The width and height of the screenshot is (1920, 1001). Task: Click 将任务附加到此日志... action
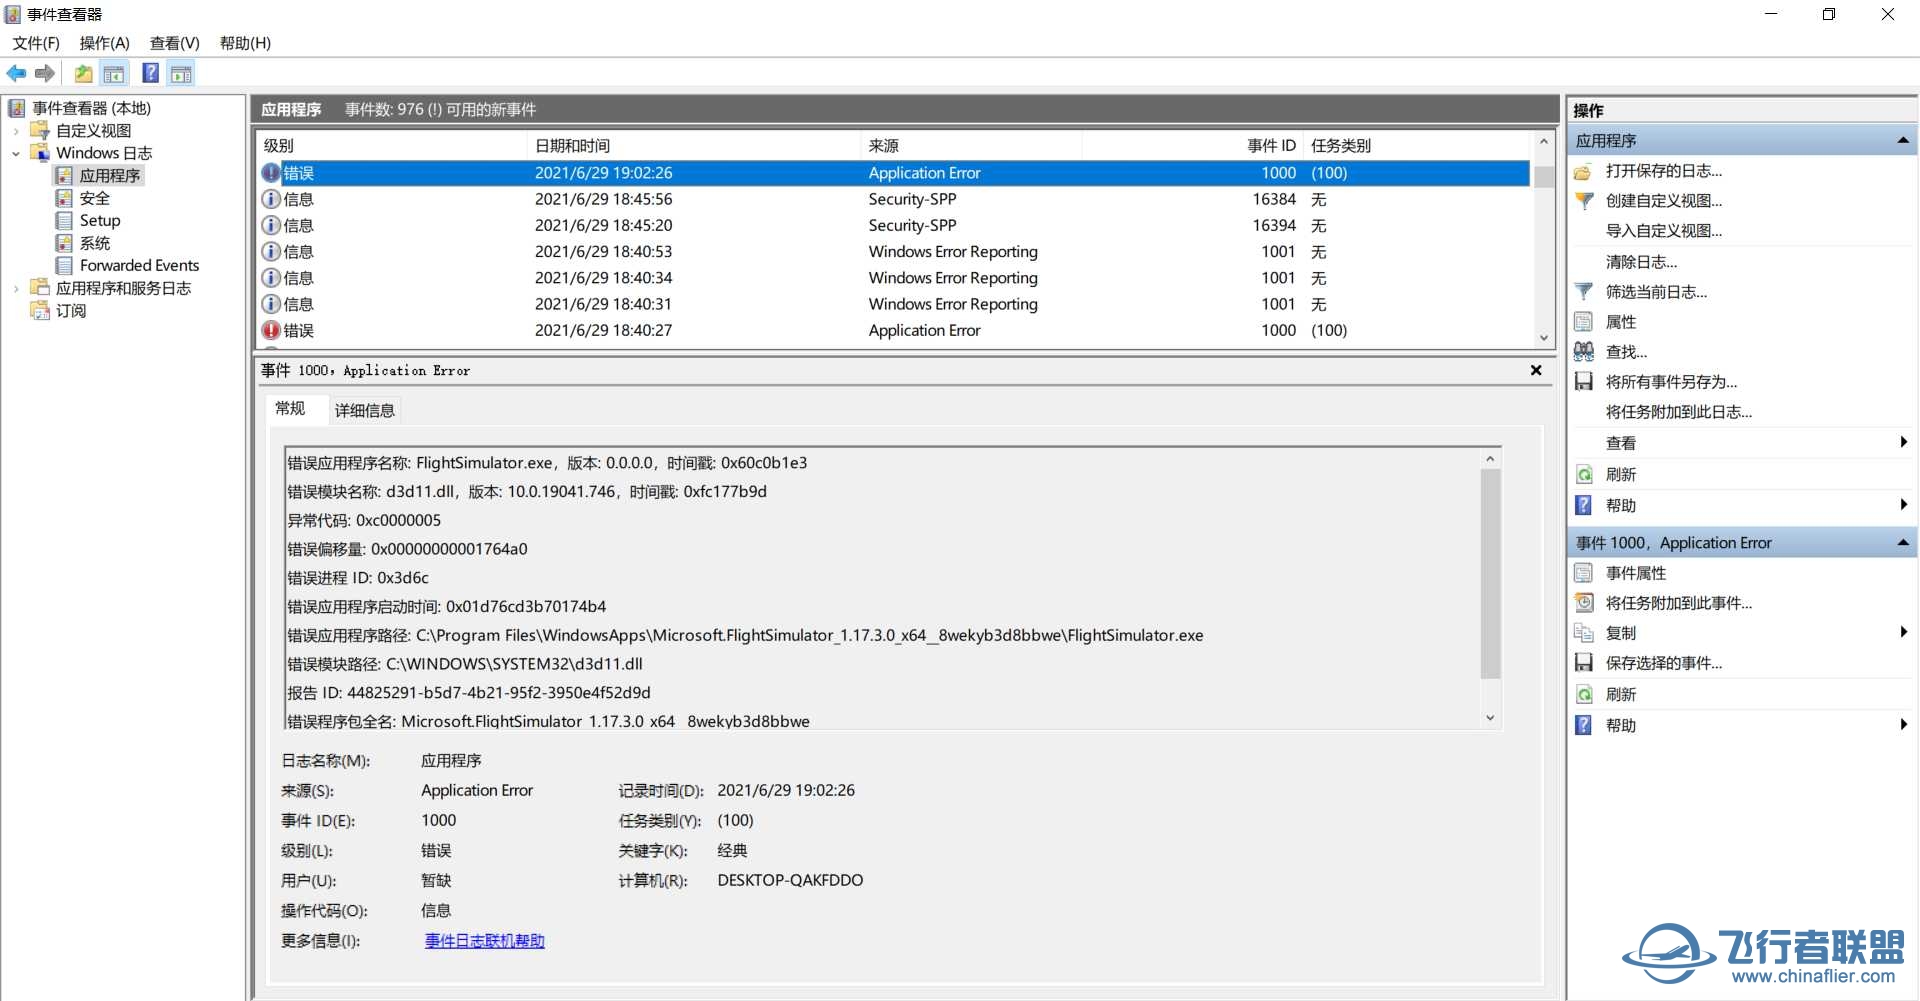[1679, 412]
